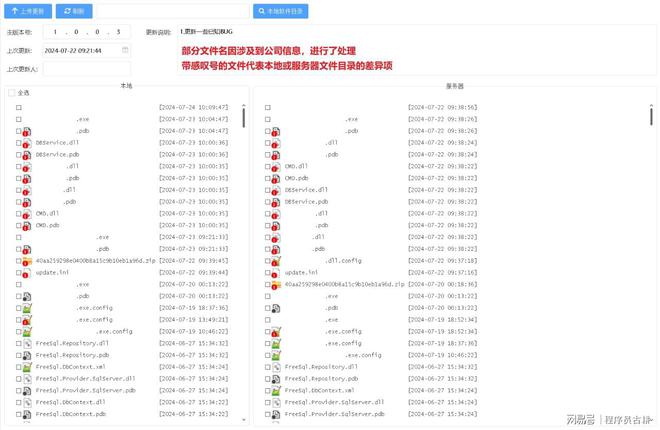Select local file name FreeSql.DbContext.pdb
This screenshot has width=660, height=430.
tap(71, 414)
